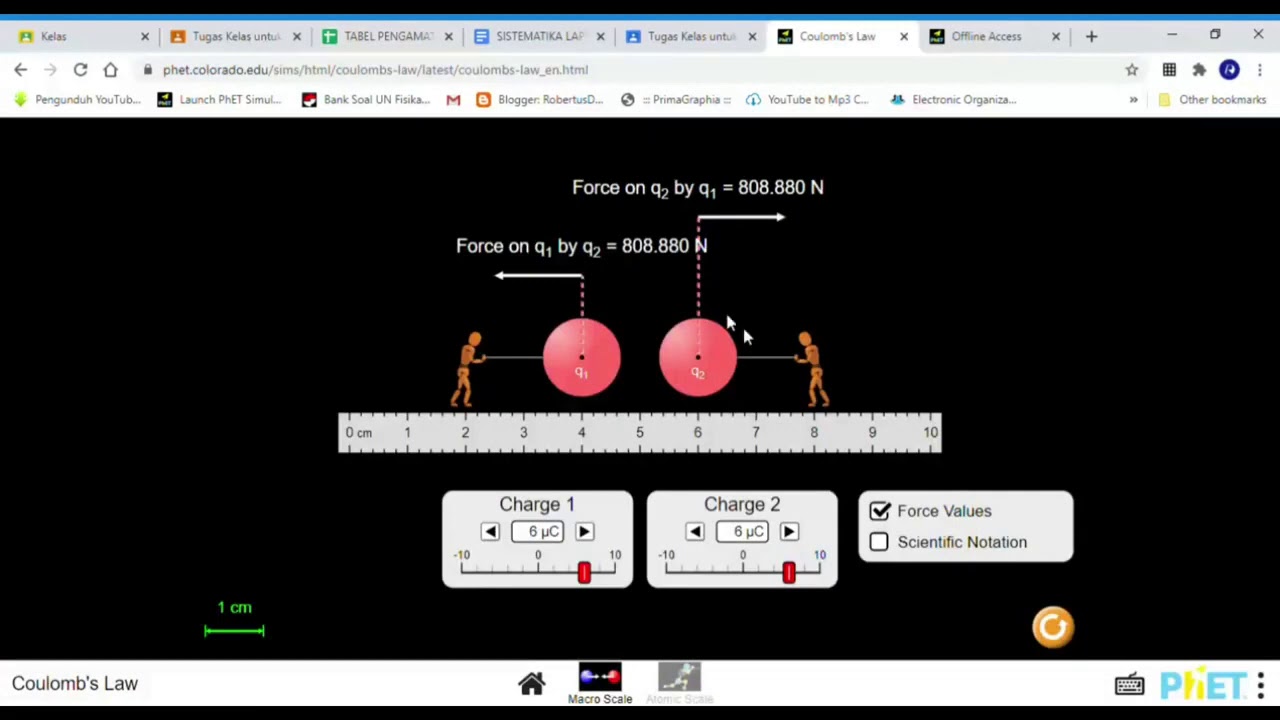The width and height of the screenshot is (1280, 720).
Task: Decrease Charge 2 with left arrow
Action: pyautogui.click(x=695, y=532)
